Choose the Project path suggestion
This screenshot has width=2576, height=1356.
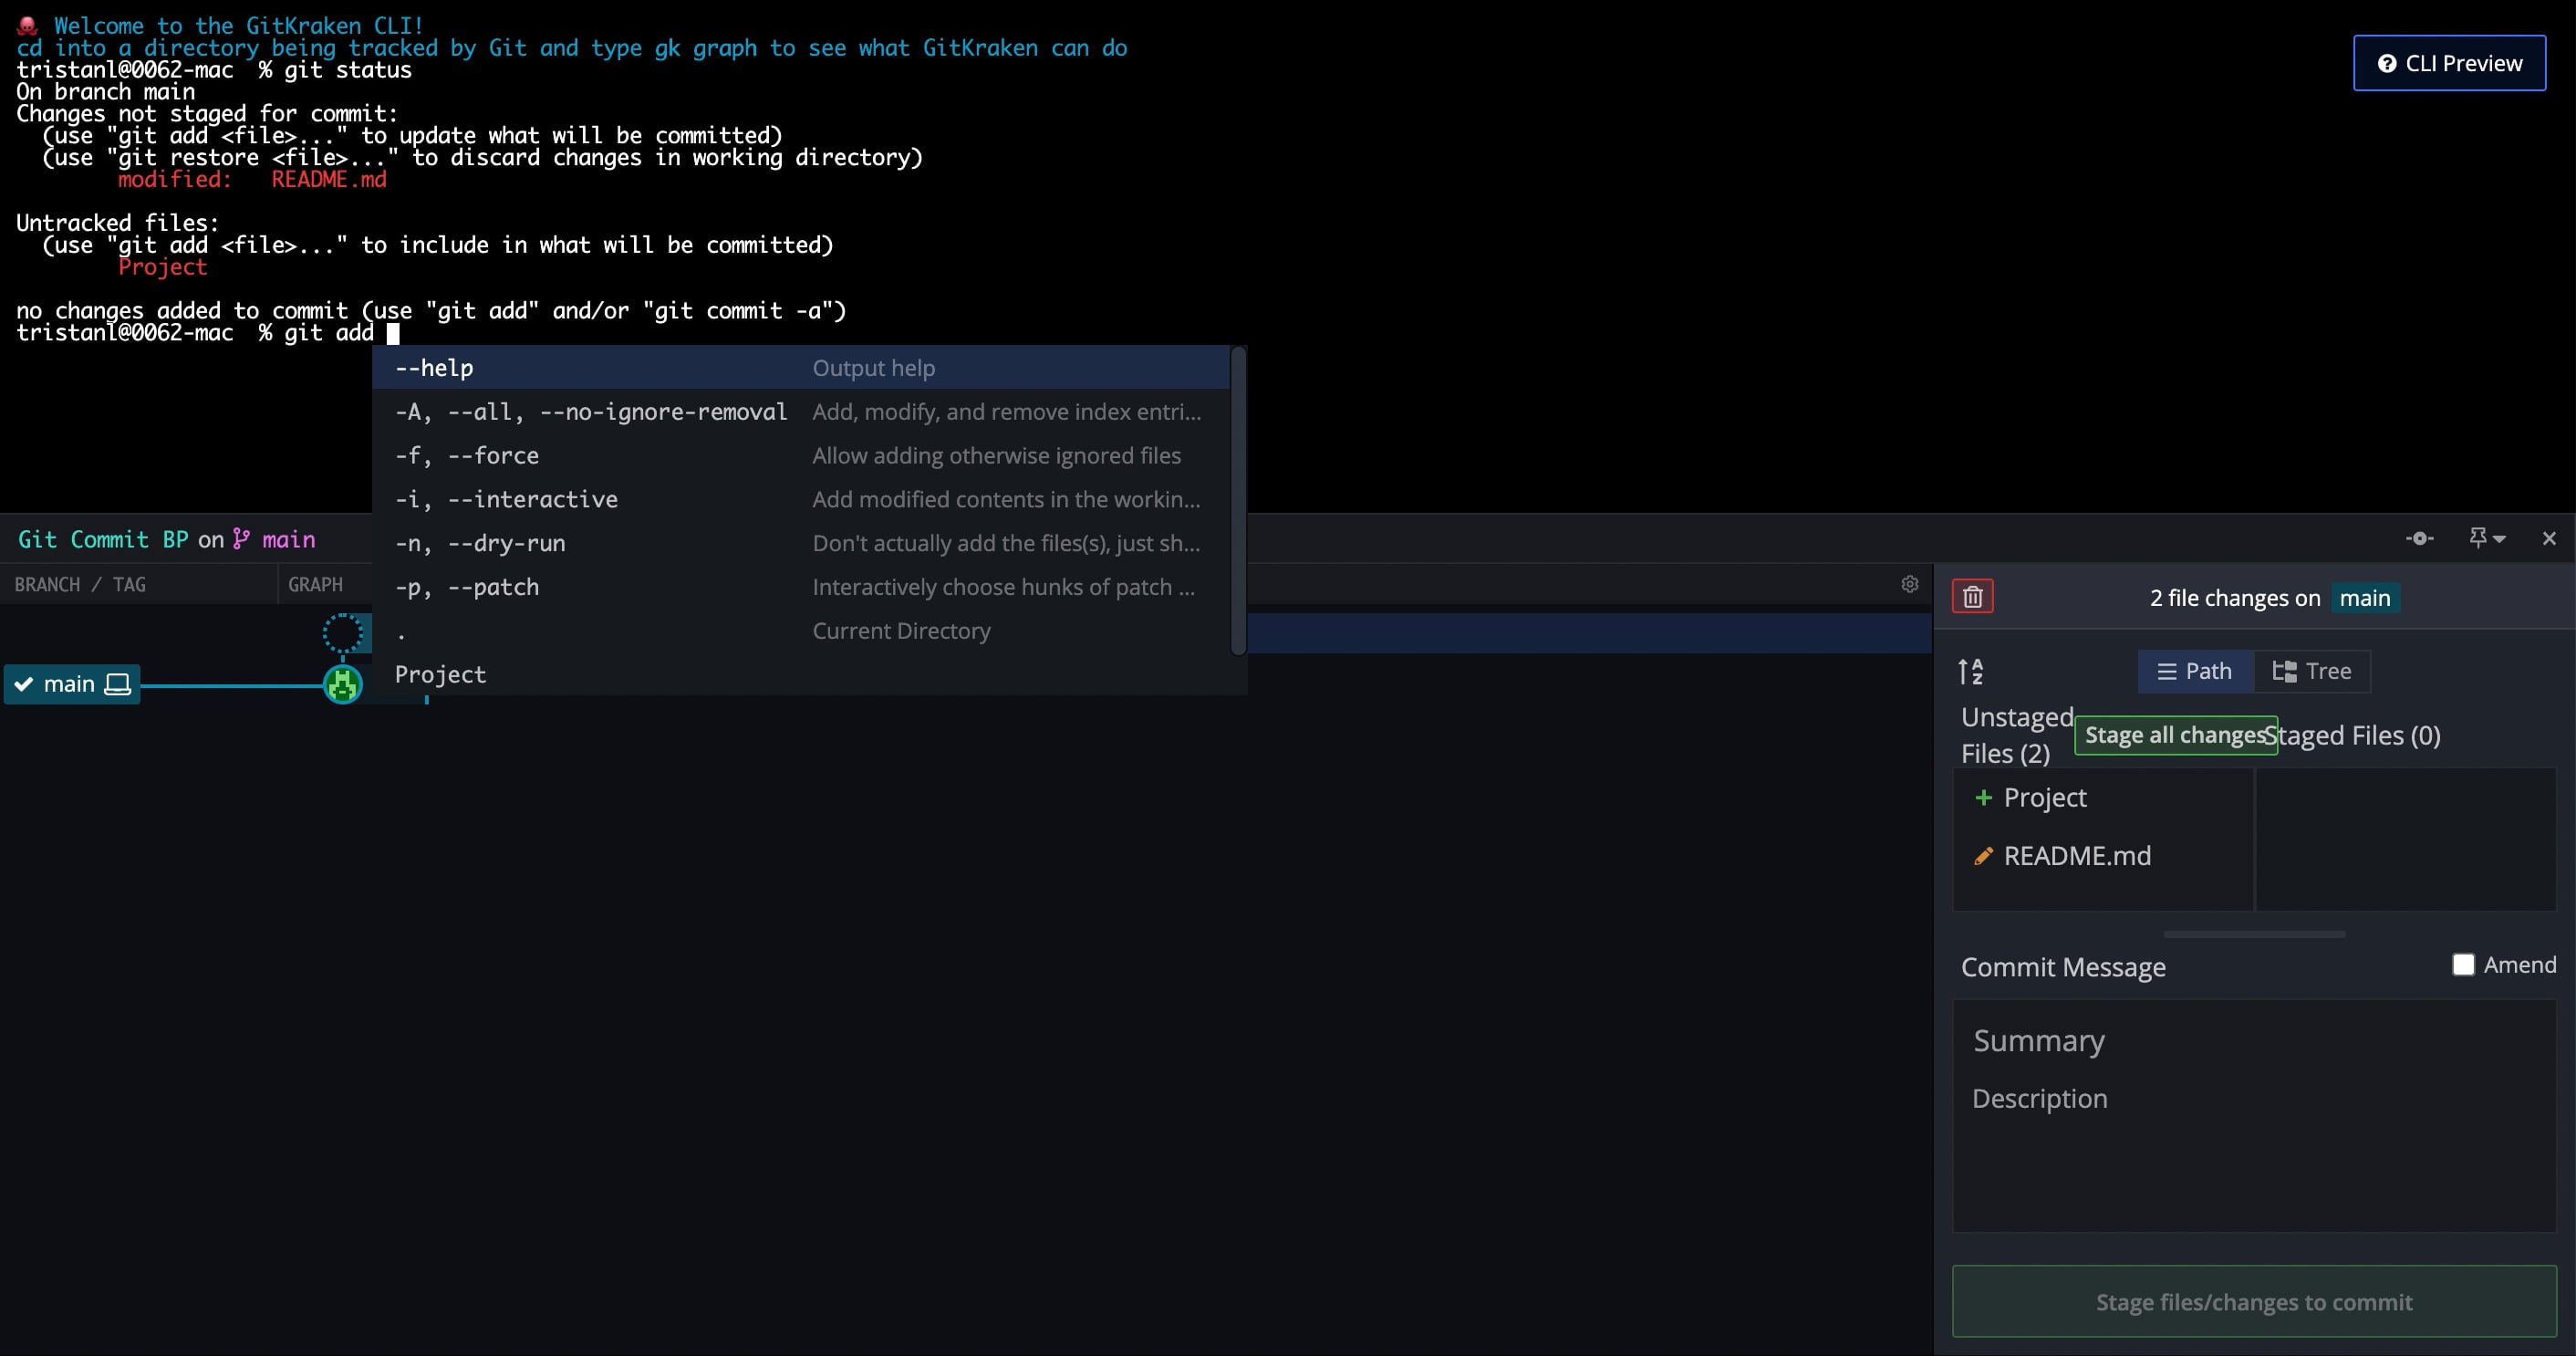[x=801, y=674]
